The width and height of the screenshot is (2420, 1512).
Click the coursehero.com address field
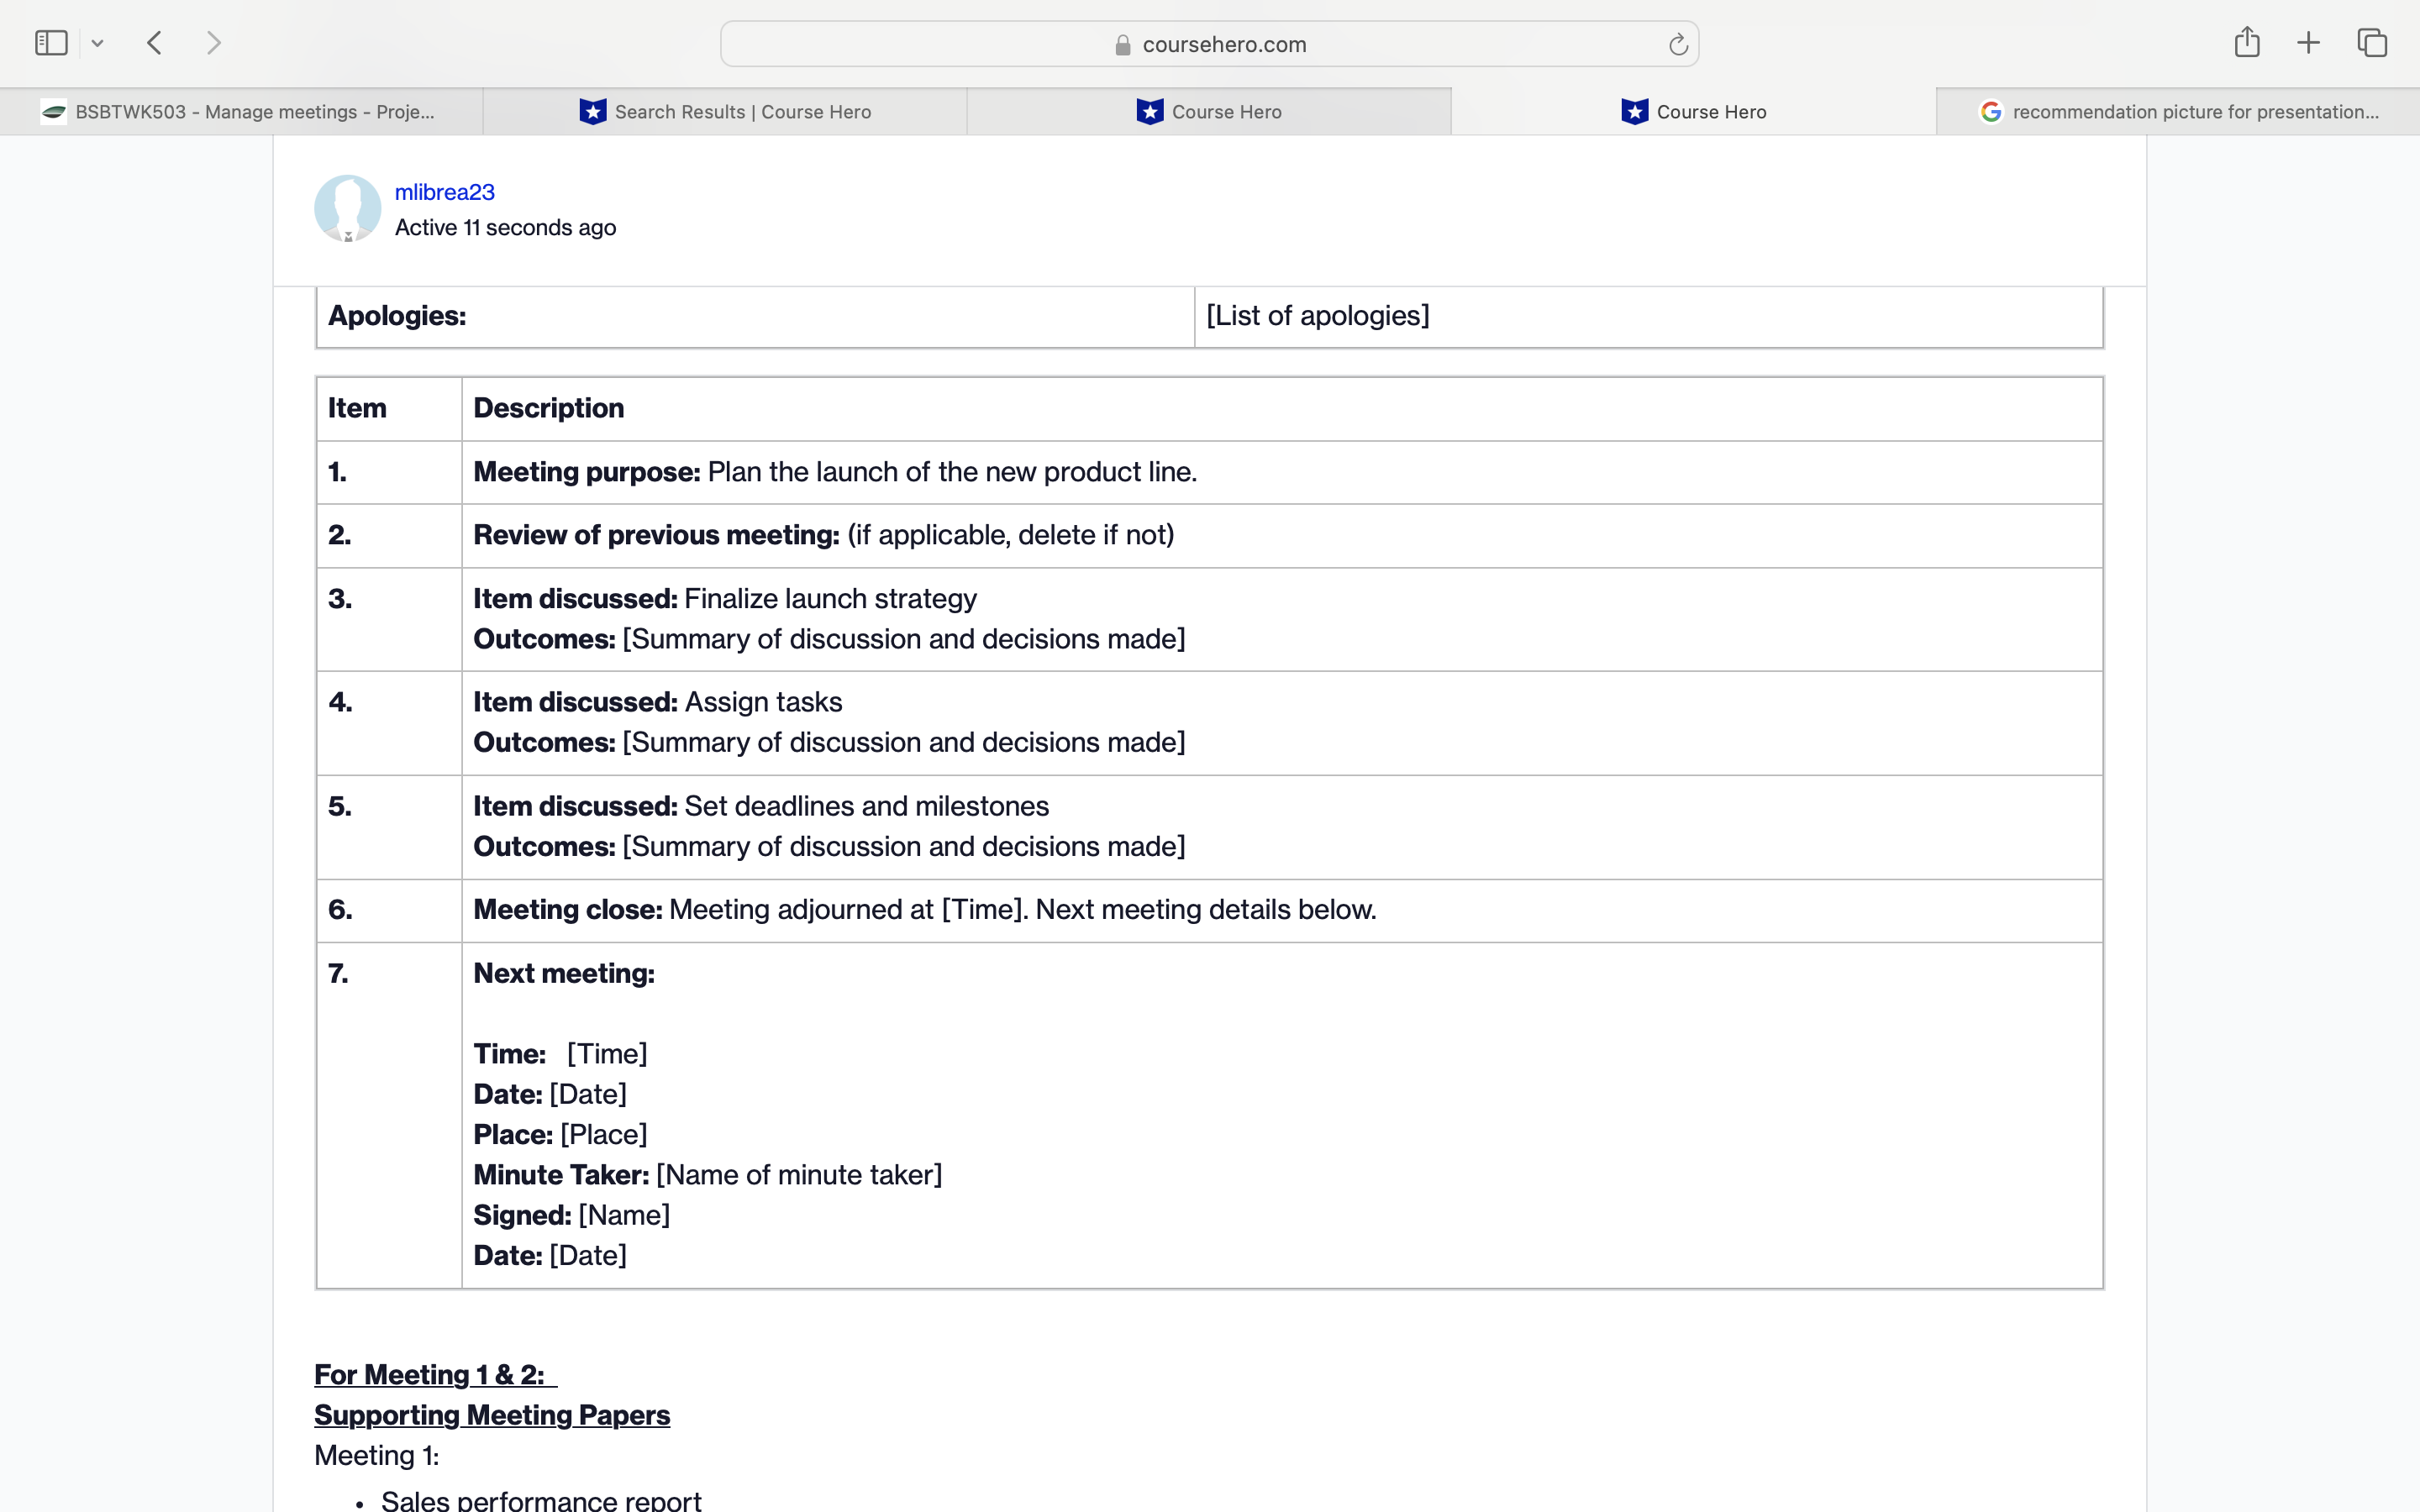click(x=1224, y=44)
